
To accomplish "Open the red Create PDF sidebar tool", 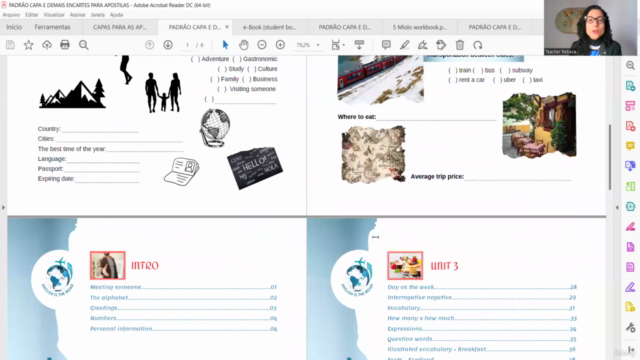I will [x=630, y=126].
